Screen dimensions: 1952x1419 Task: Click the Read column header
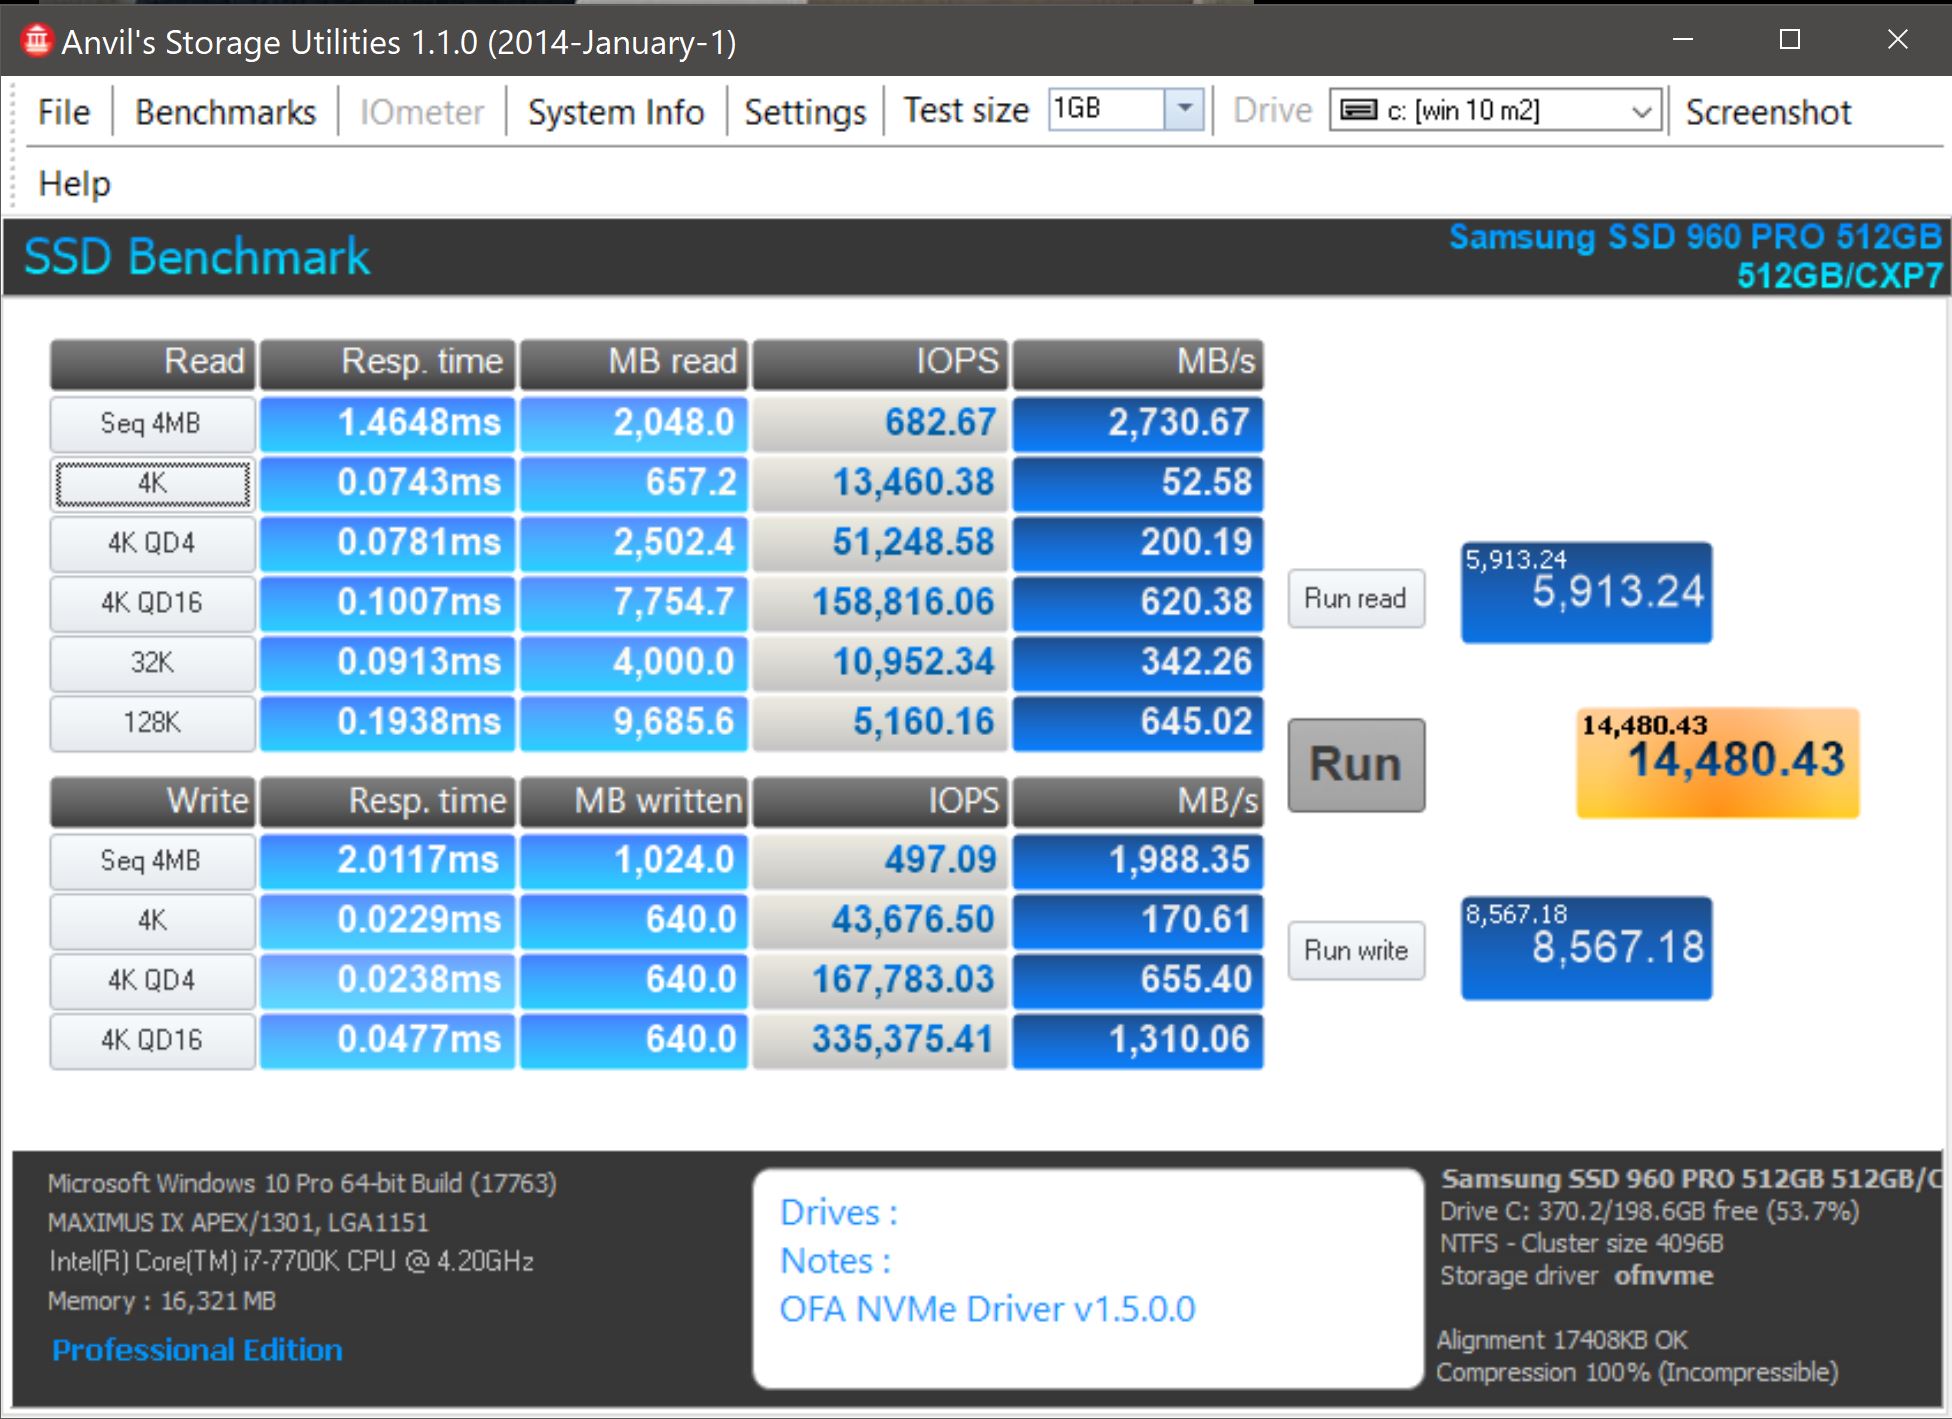click(x=152, y=363)
